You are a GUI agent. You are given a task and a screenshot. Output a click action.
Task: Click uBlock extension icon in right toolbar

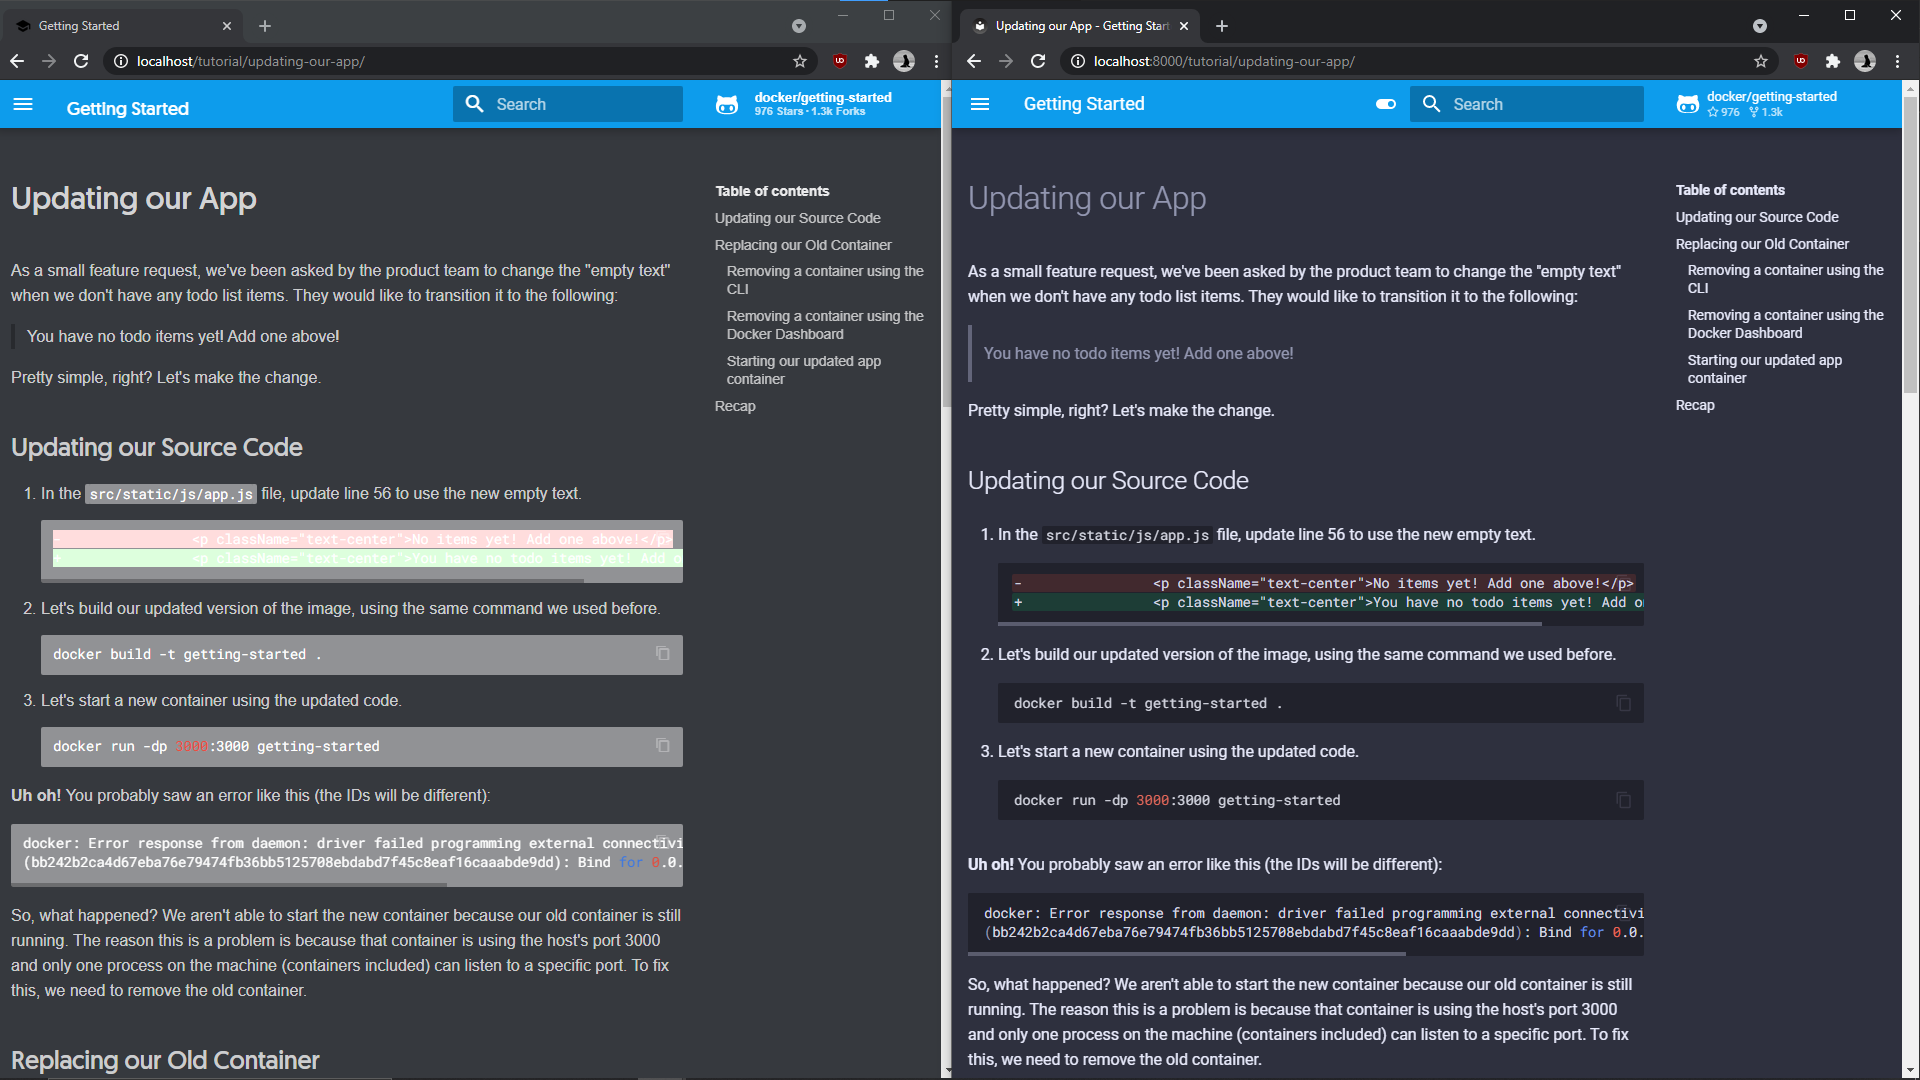point(1800,61)
